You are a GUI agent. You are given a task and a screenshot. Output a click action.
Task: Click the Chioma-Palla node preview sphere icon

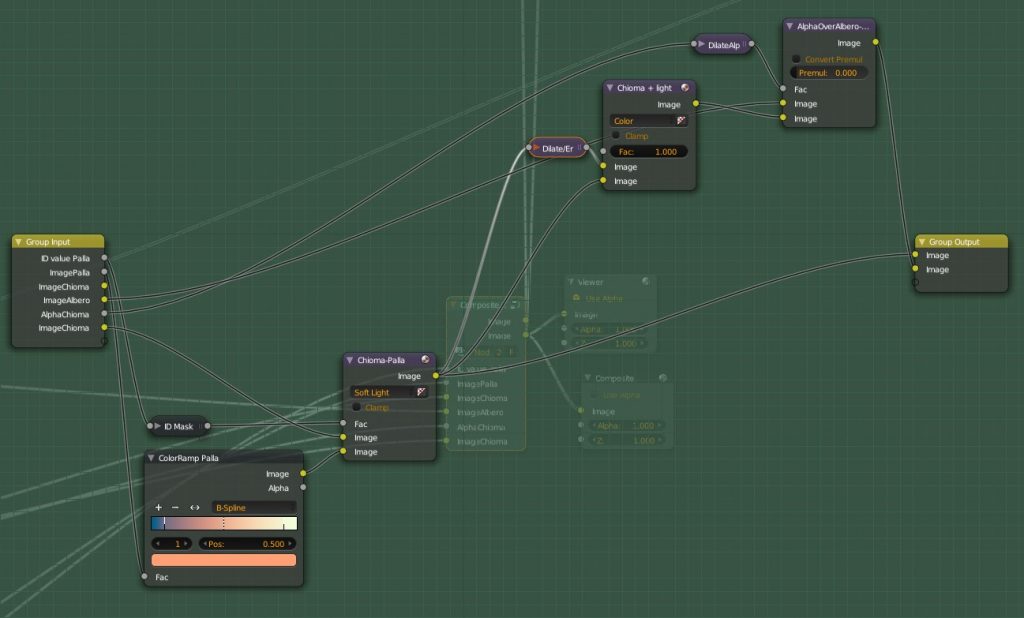pos(426,360)
